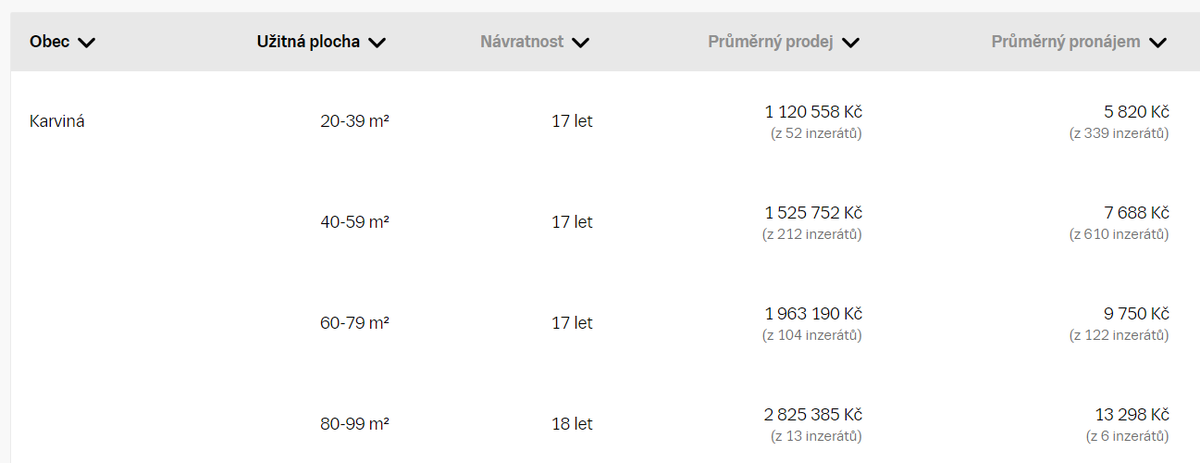Sort by Průměrný pronájem header text
The height and width of the screenshot is (463, 1200).
(1066, 42)
